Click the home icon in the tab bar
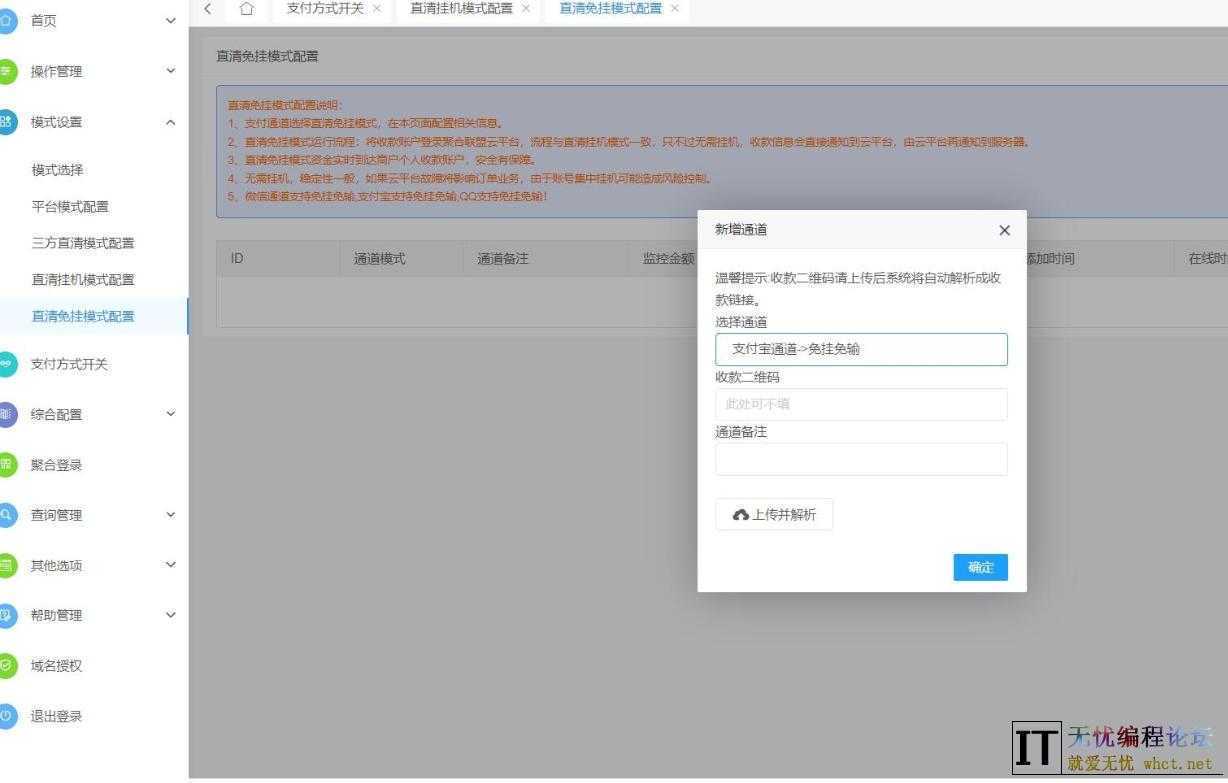Viewport: 1228px width, 783px height. [246, 8]
